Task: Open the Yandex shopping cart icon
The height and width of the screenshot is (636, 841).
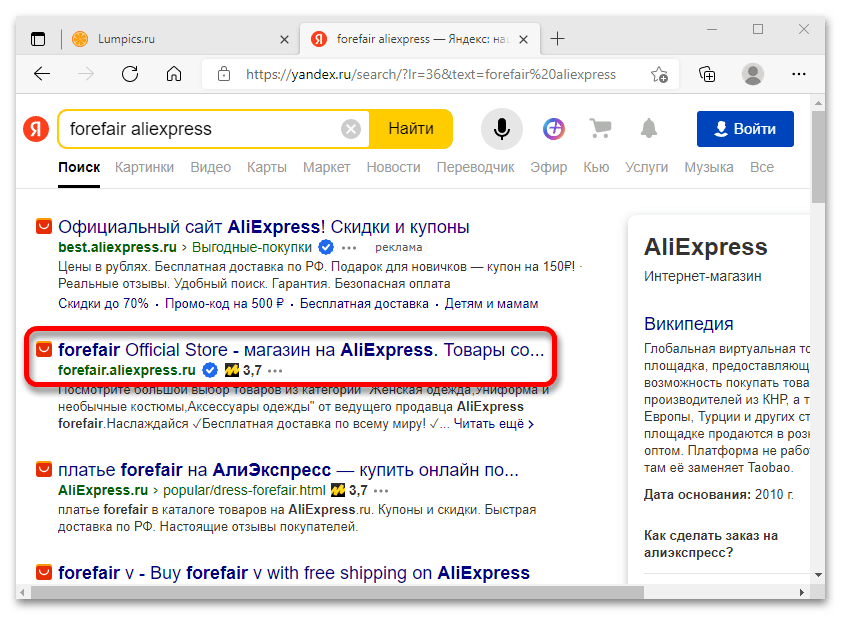Action: click(x=600, y=129)
